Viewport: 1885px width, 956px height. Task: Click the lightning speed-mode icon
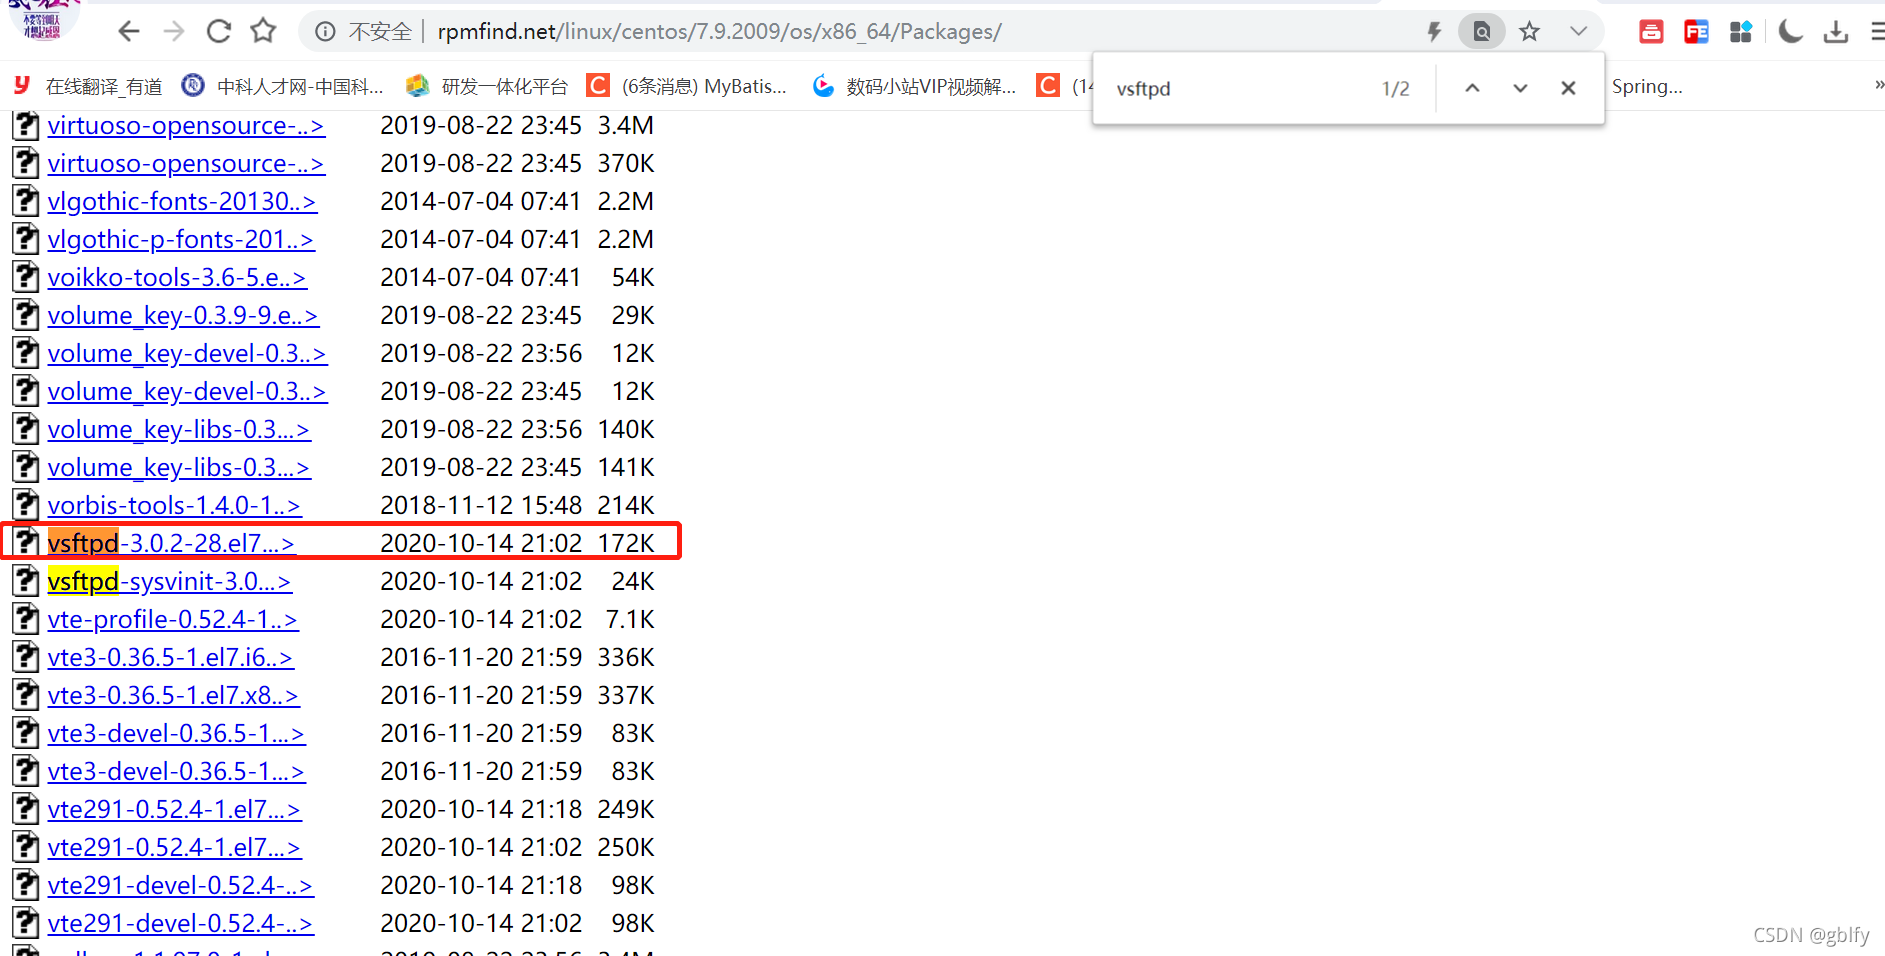click(1434, 32)
